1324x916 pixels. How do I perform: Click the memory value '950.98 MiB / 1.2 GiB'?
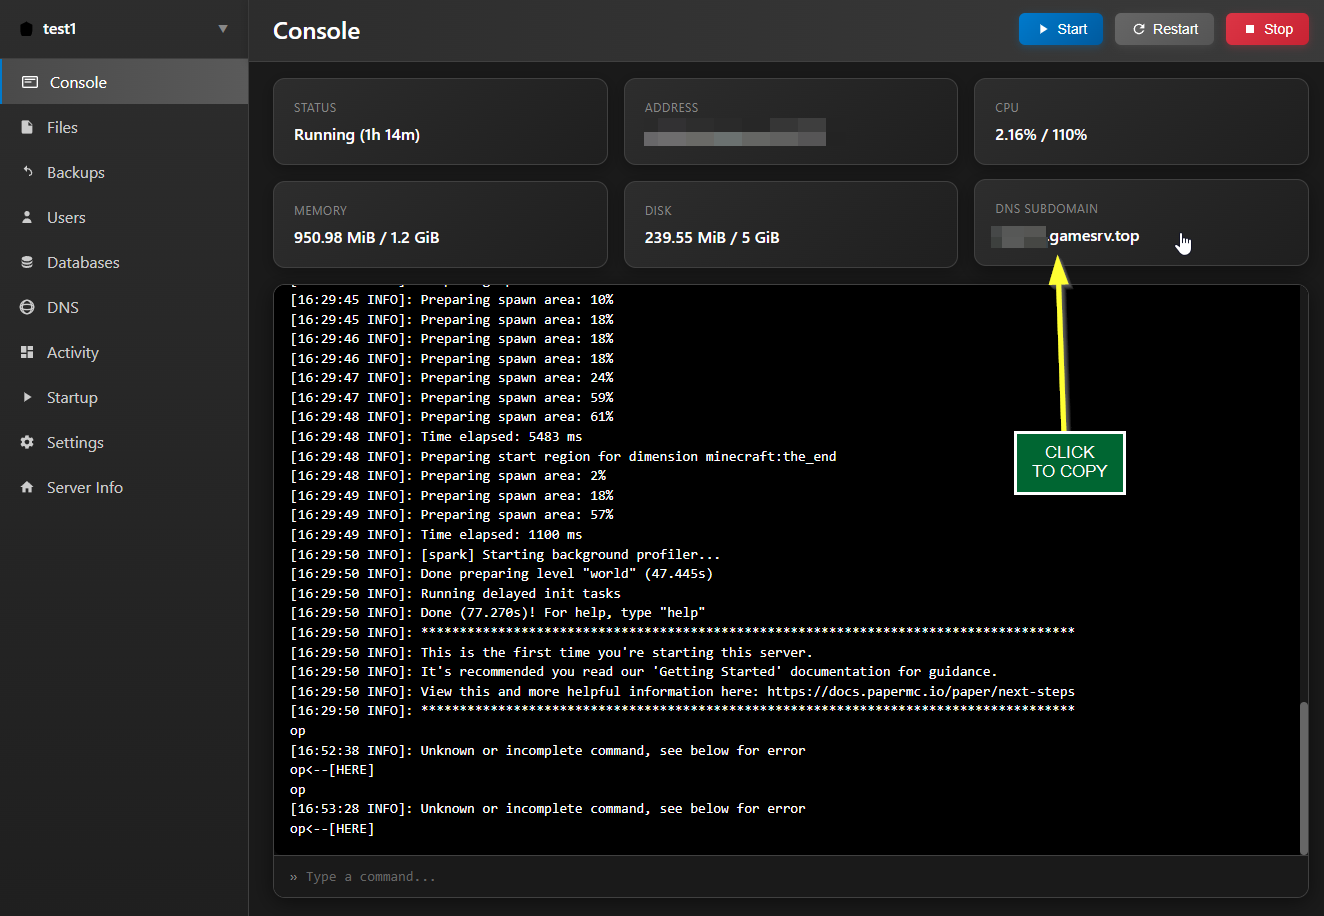[x=367, y=237]
